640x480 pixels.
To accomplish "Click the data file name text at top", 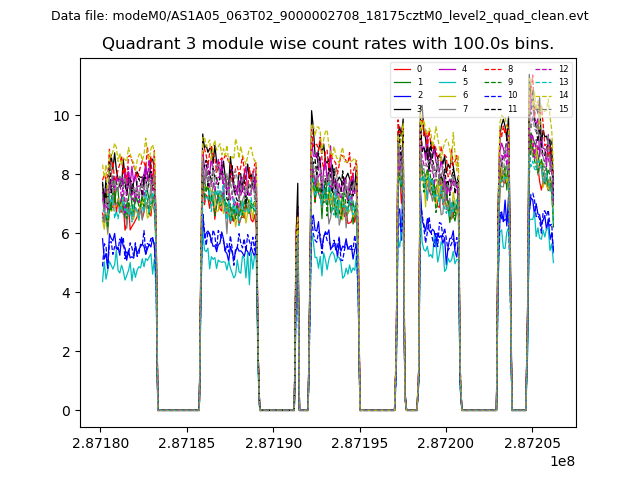I will pyautogui.click(x=320, y=15).
